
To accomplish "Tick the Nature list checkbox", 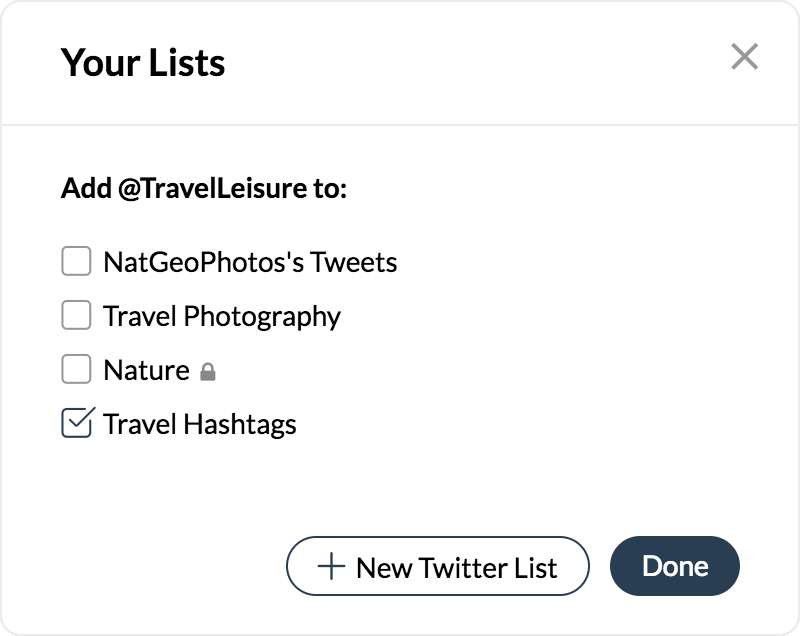I will 77,370.
